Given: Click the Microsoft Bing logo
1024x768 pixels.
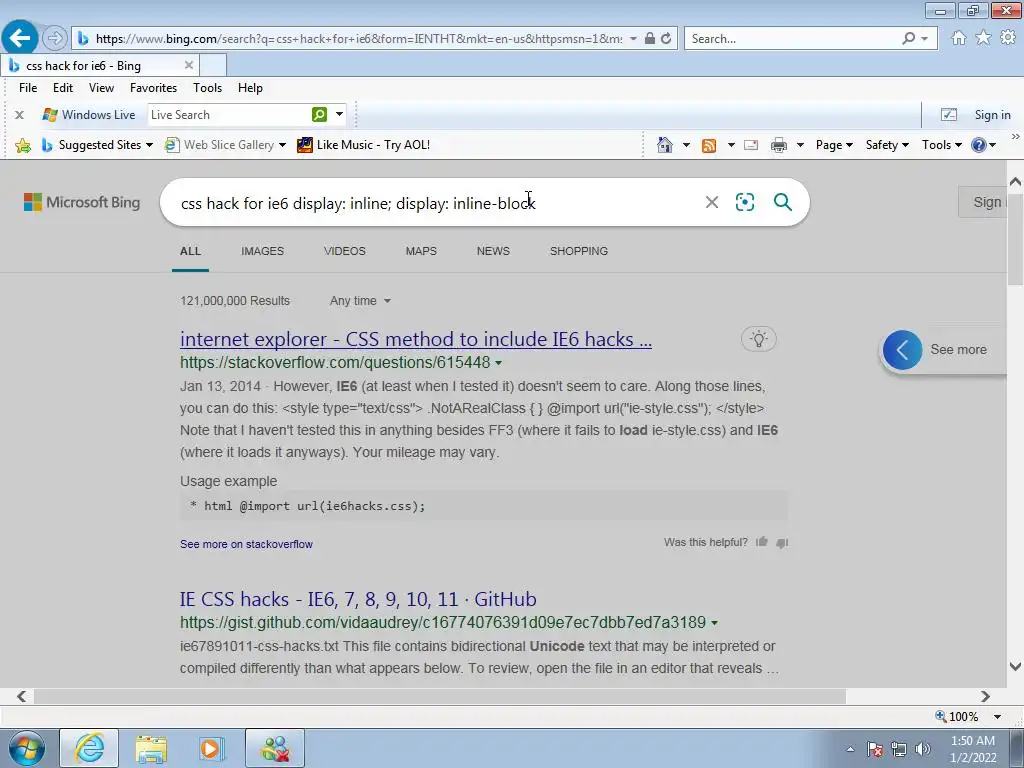Looking at the screenshot, I should click(82, 202).
